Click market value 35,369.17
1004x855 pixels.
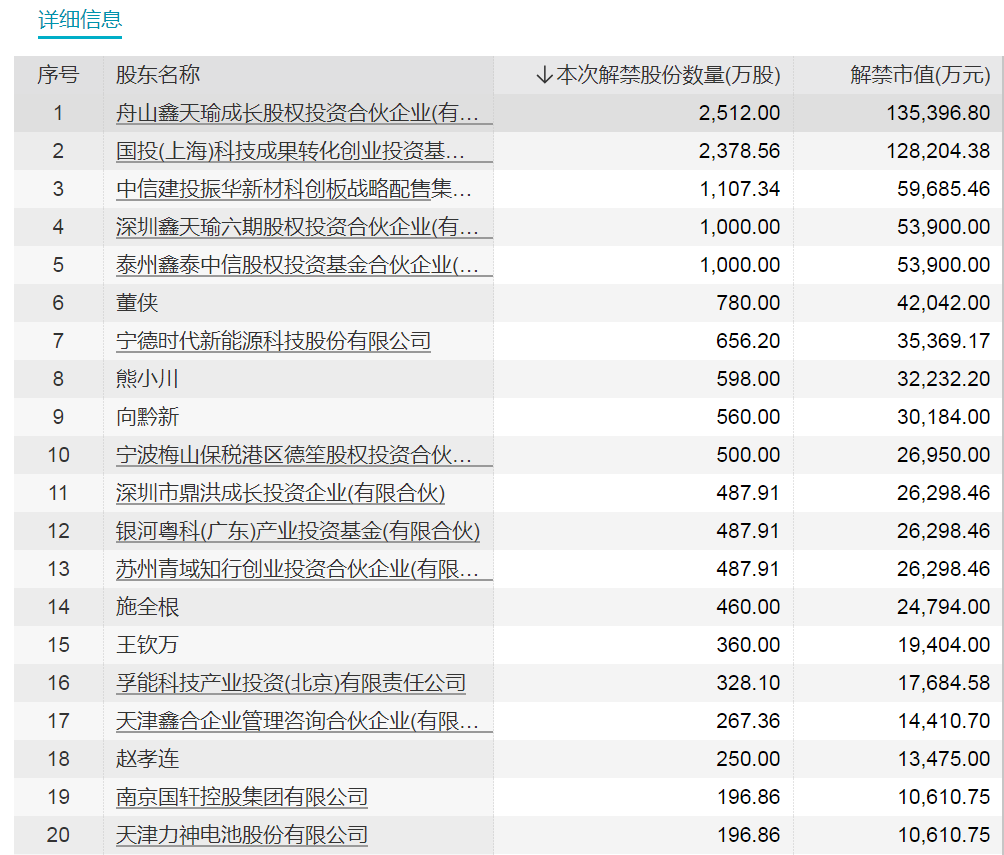[944, 341]
